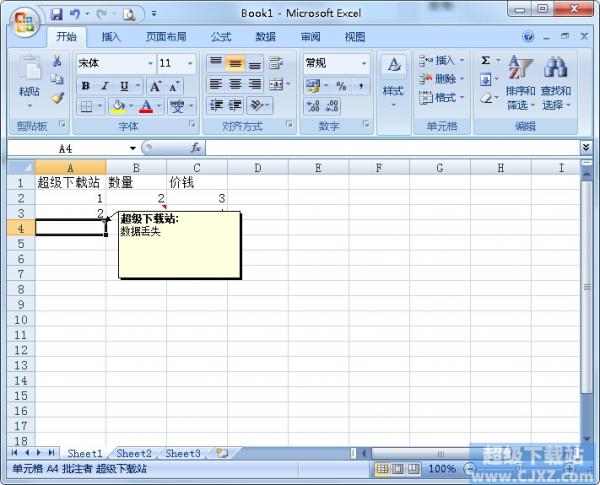This screenshot has height=485, width=600.
Task: Click the percent style icon
Action: click(x=341, y=86)
